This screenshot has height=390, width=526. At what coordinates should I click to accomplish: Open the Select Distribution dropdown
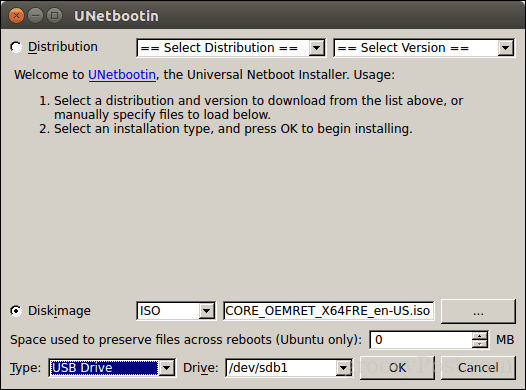231,48
